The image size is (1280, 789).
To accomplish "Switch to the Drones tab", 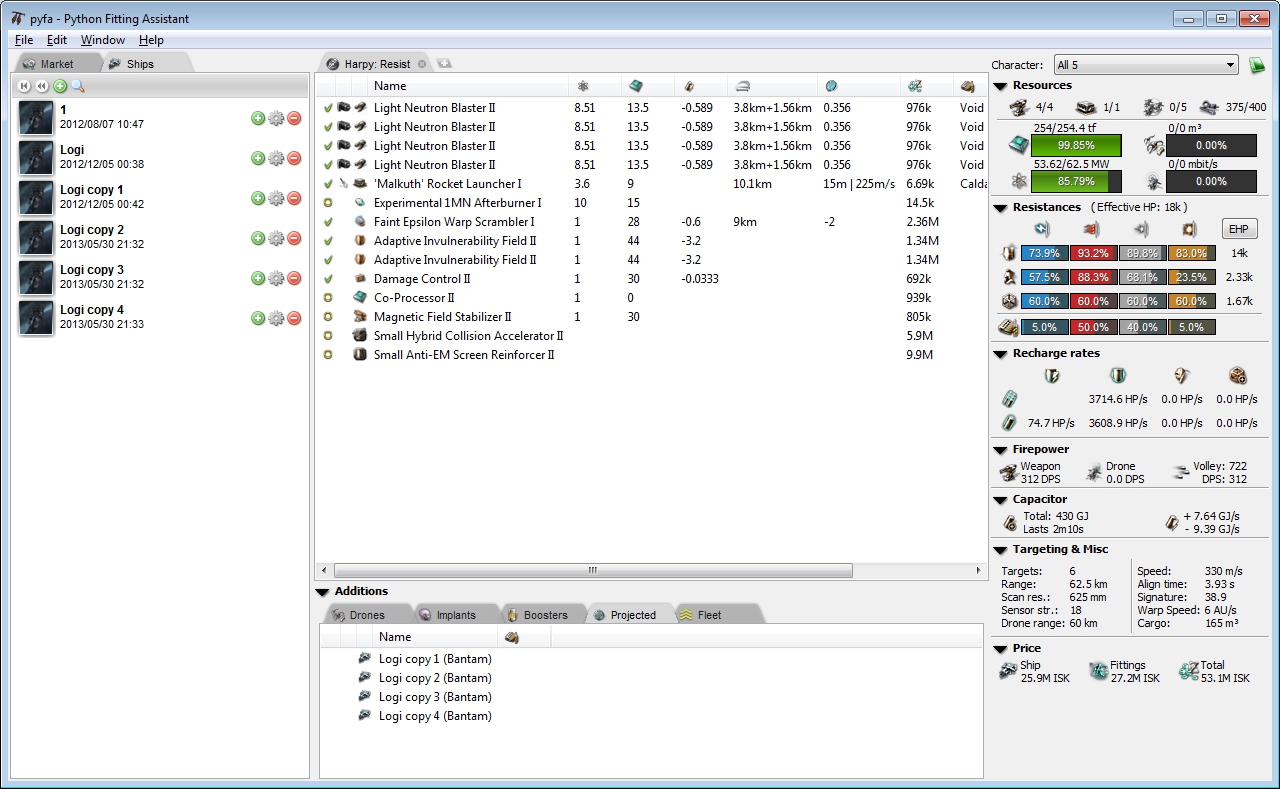I will pos(367,615).
